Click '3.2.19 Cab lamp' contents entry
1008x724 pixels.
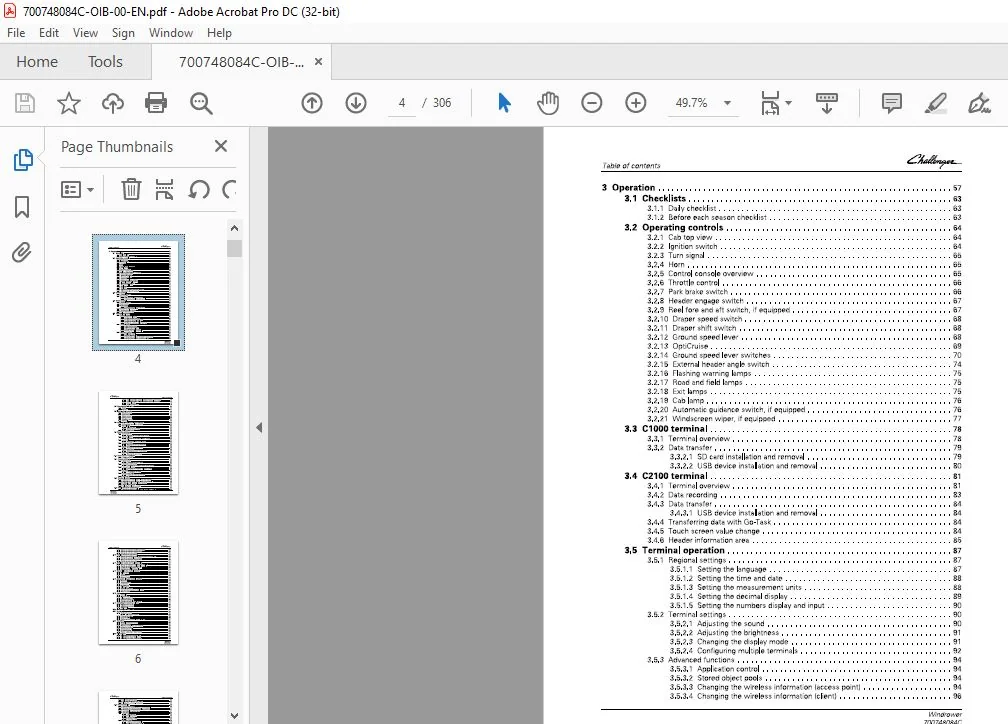804,401
